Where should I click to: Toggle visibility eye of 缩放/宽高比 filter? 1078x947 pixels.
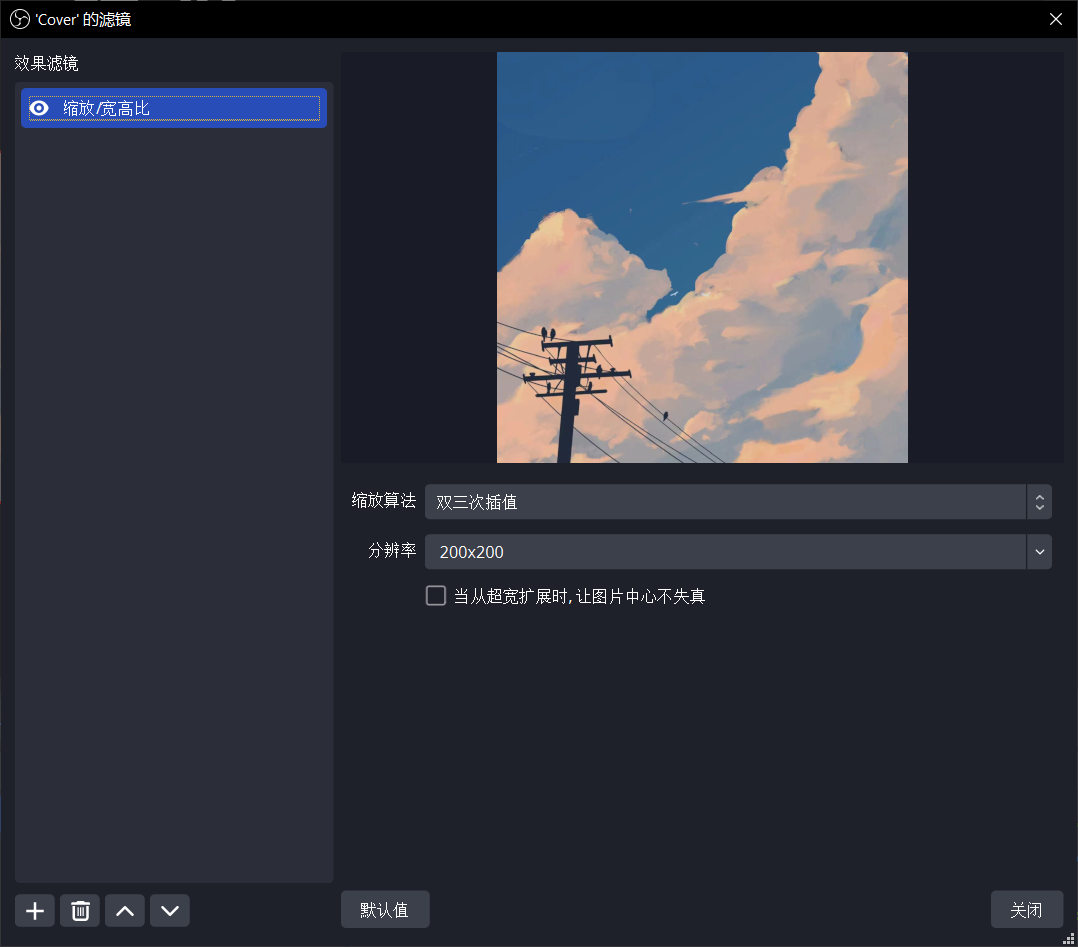point(39,108)
